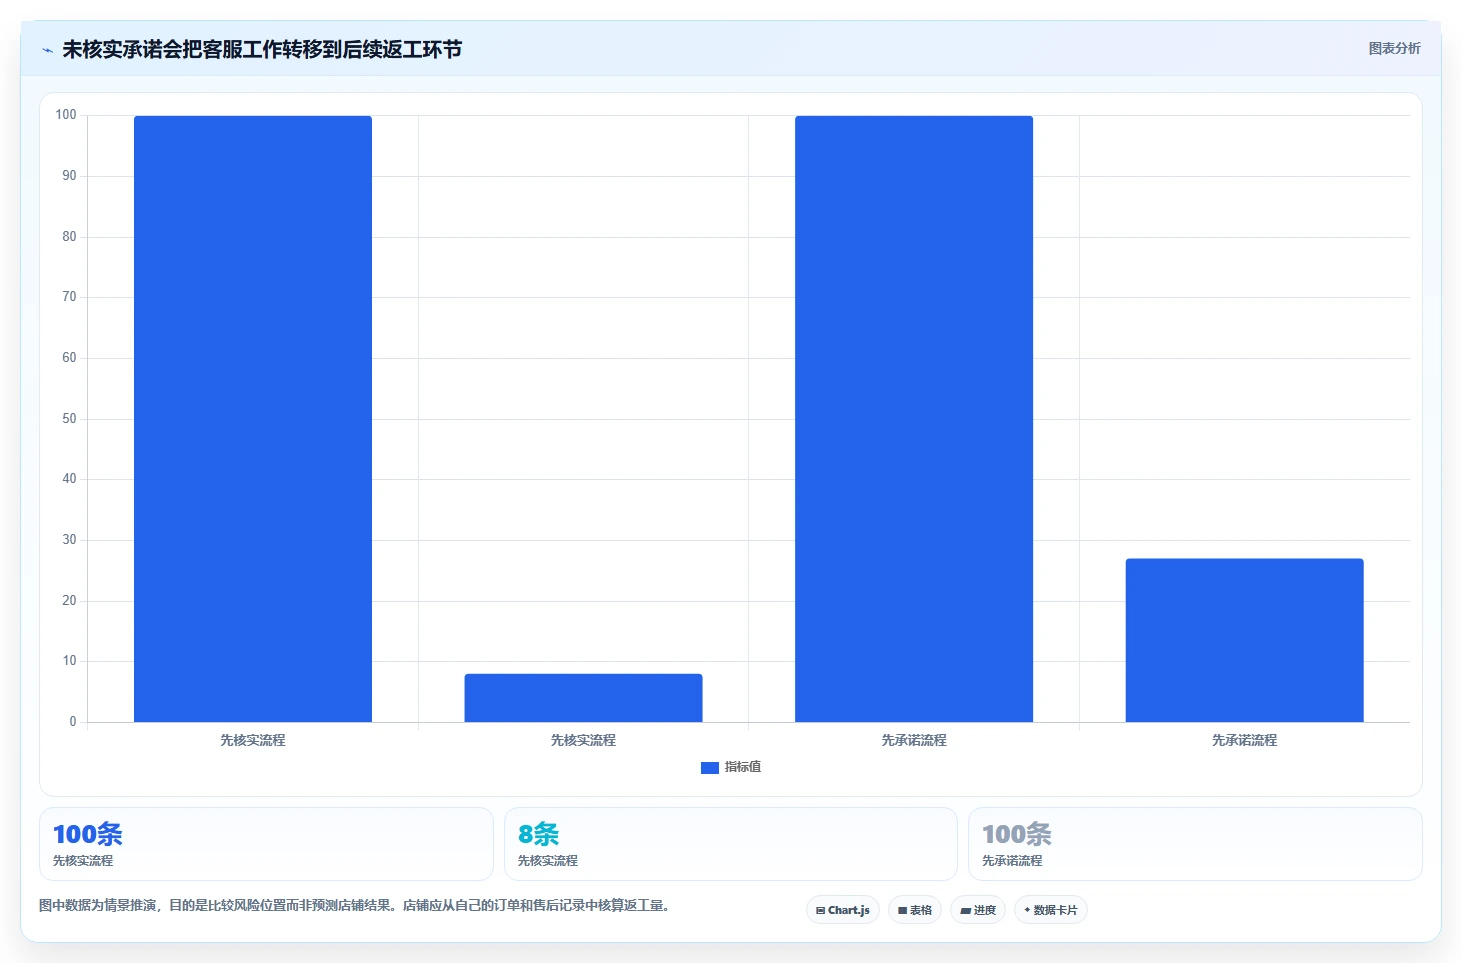The height and width of the screenshot is (963, 1462).
Task: Click the y-axis label 0
Action: click(x=72, y=722)
